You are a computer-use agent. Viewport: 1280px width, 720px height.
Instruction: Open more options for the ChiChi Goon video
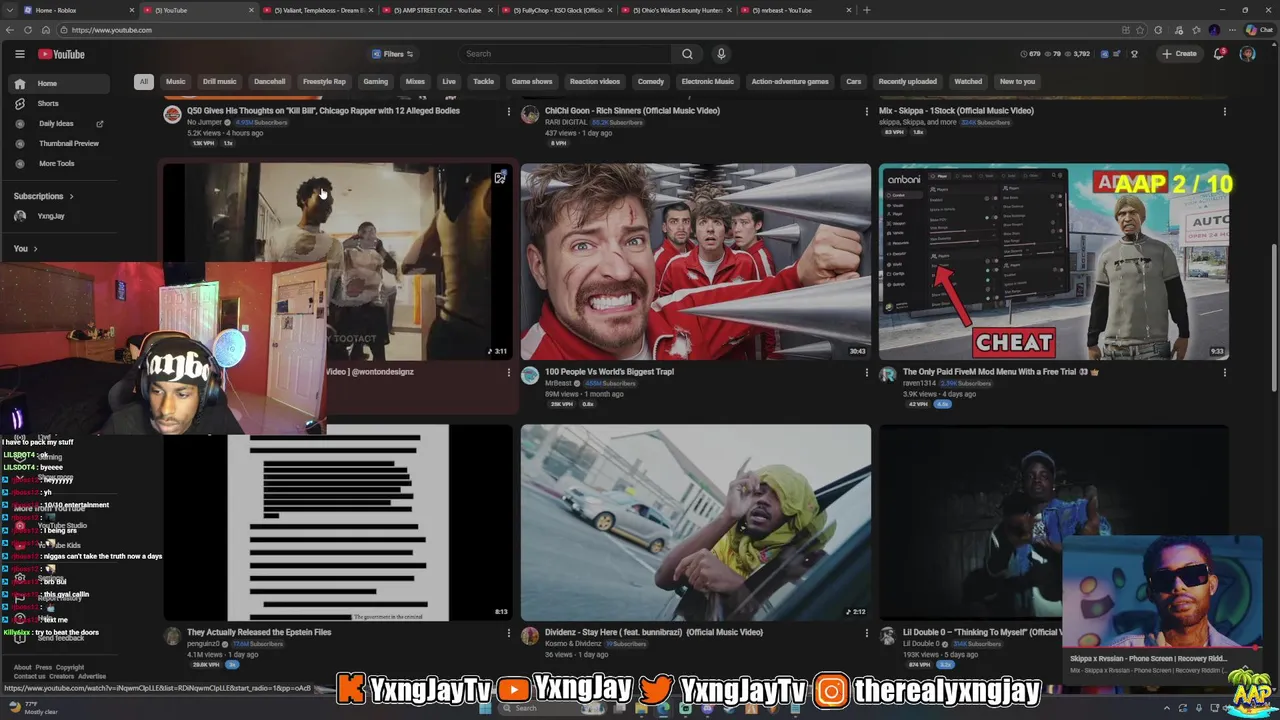(866, 112)
